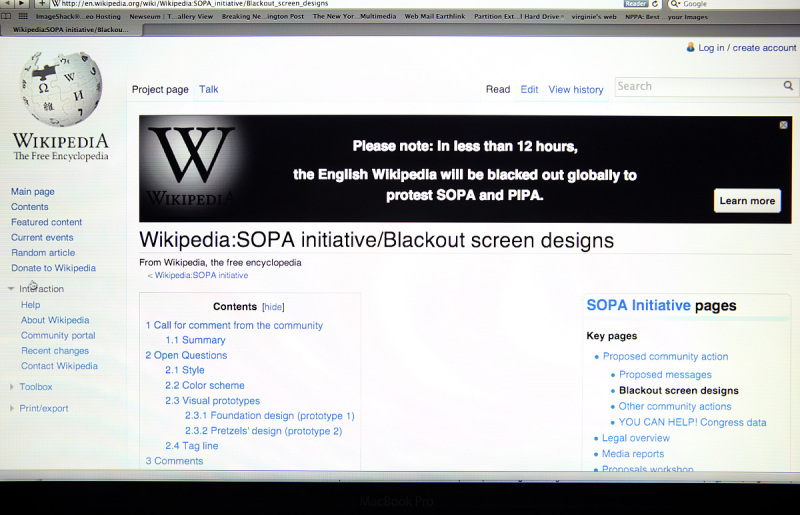Click the Safari Reader button
The image size is (800, 515).
pyautogui.click(x=635, y=4)
